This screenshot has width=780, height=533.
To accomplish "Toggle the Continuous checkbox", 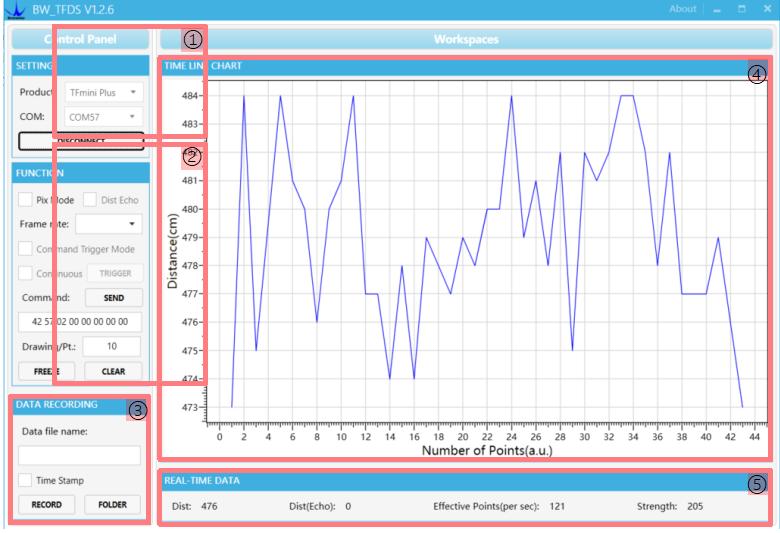I will 25,273.
